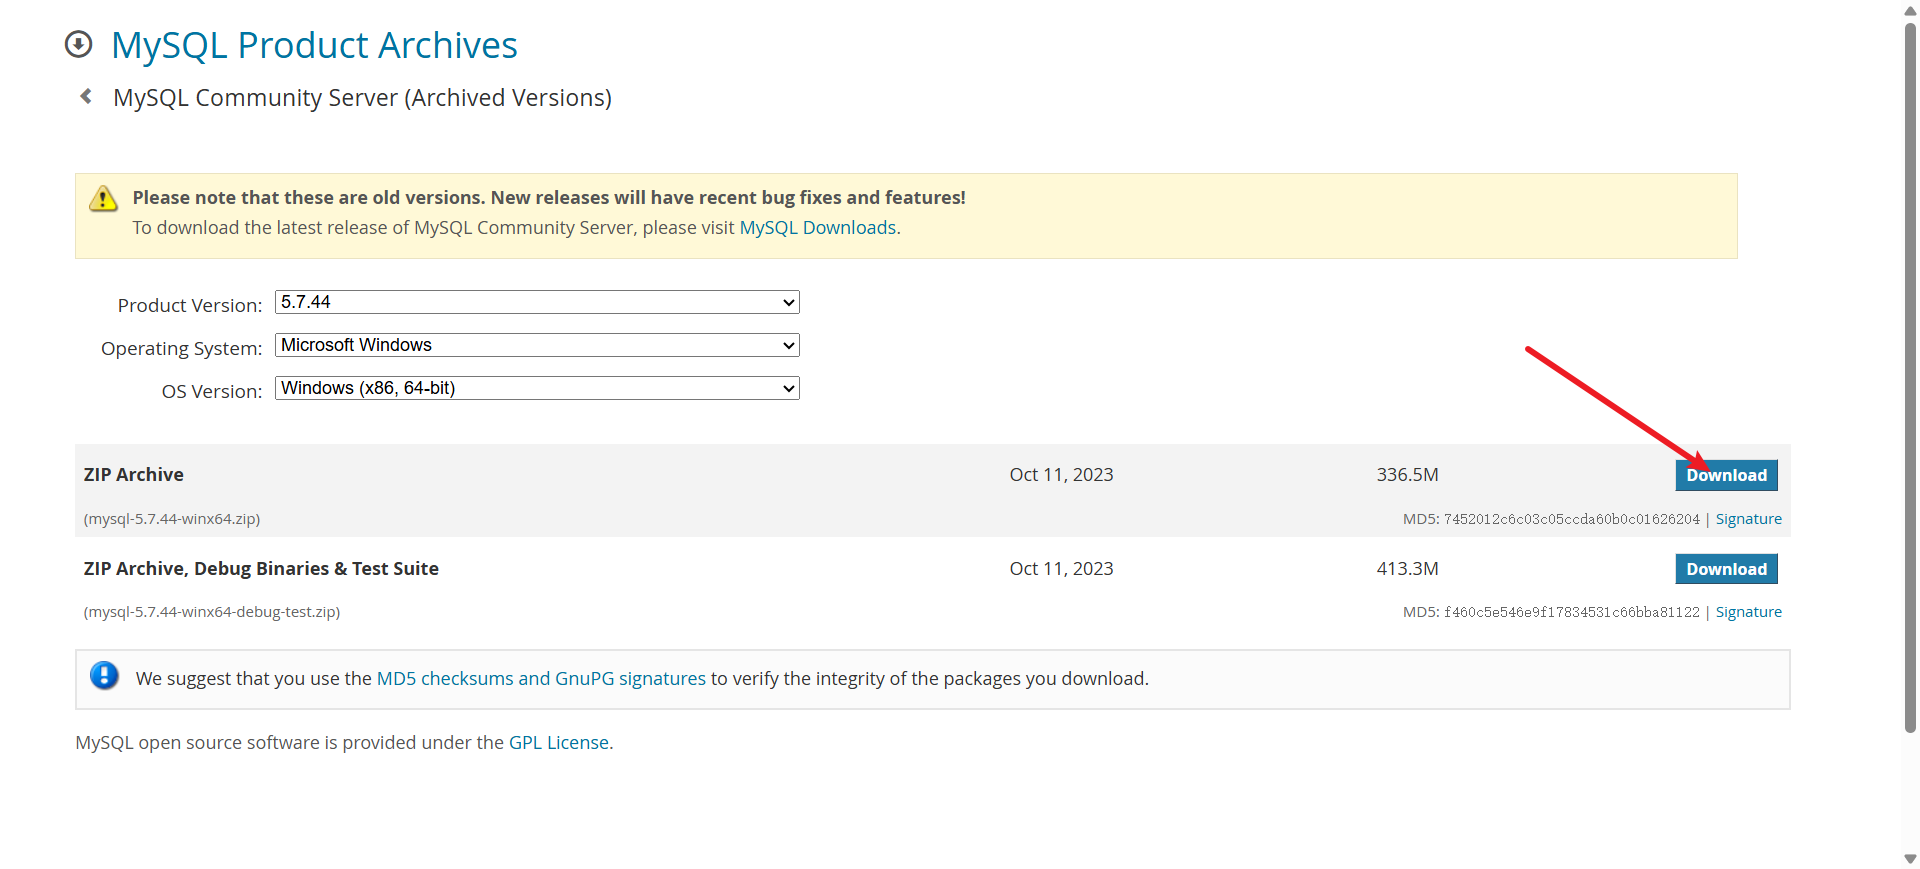Open the Operating System dropdown
This screenshot has height=869, width=1920.
pyautogui.click(x=537, y=345)
